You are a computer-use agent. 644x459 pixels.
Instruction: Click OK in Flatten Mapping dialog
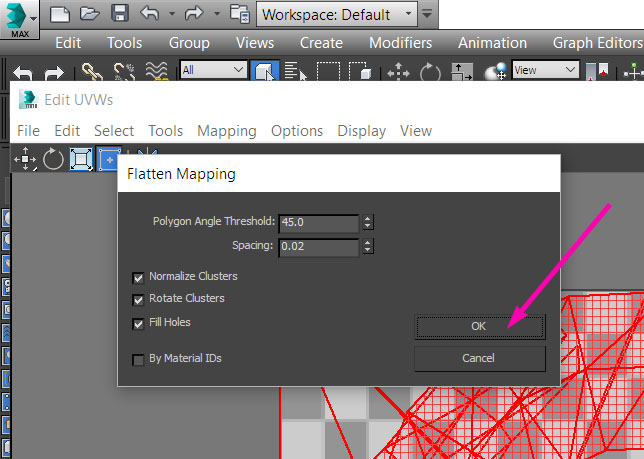tap(479, 326)
